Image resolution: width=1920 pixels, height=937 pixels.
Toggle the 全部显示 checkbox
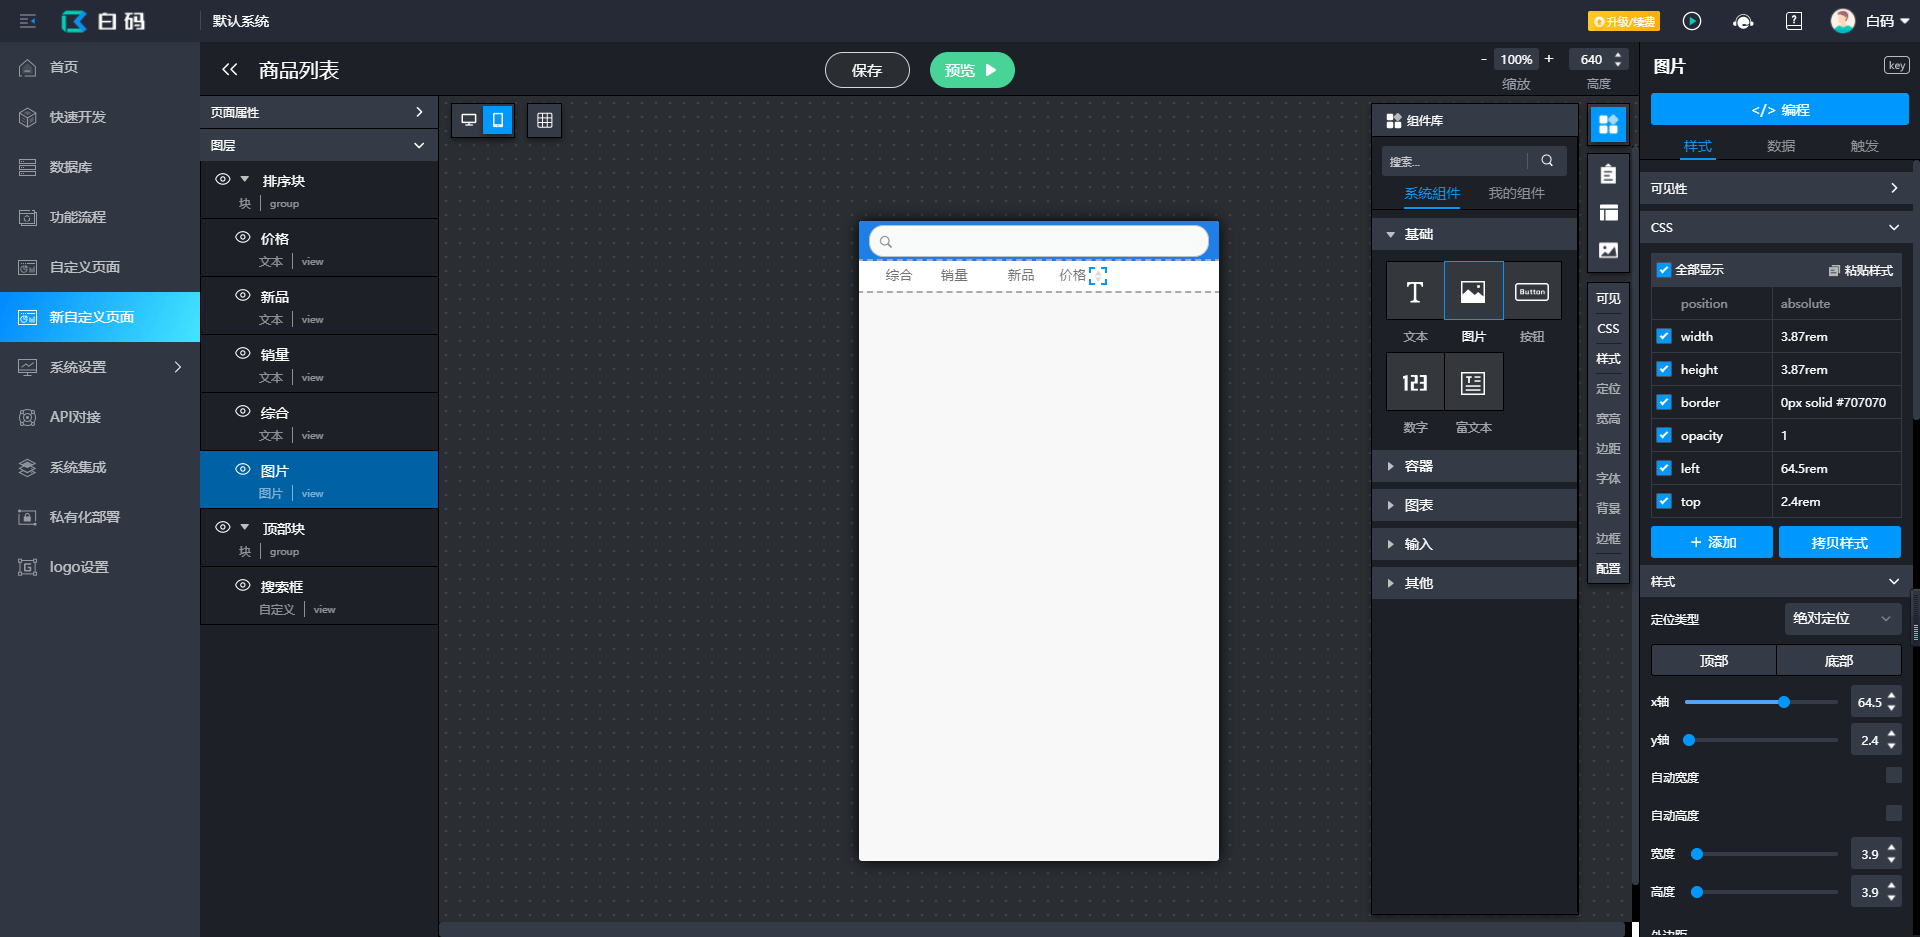[1664, 270]
